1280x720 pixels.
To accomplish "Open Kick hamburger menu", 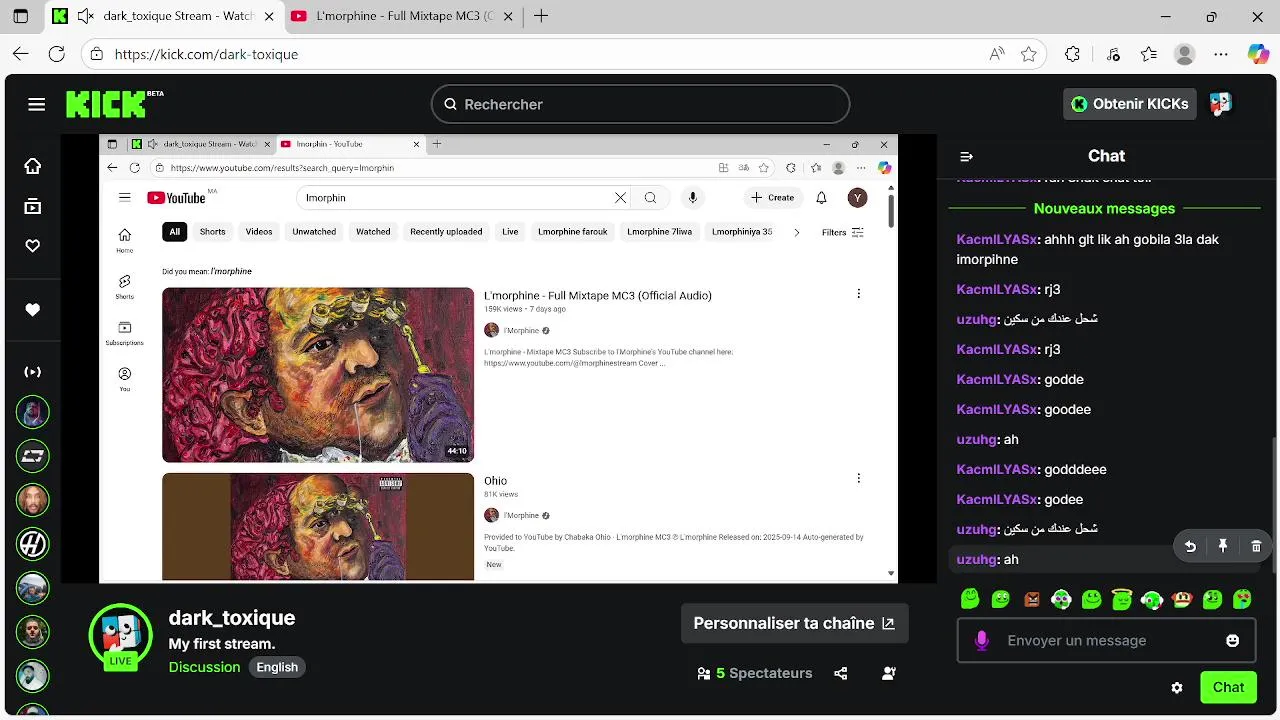I will click(x=37, y=104).
